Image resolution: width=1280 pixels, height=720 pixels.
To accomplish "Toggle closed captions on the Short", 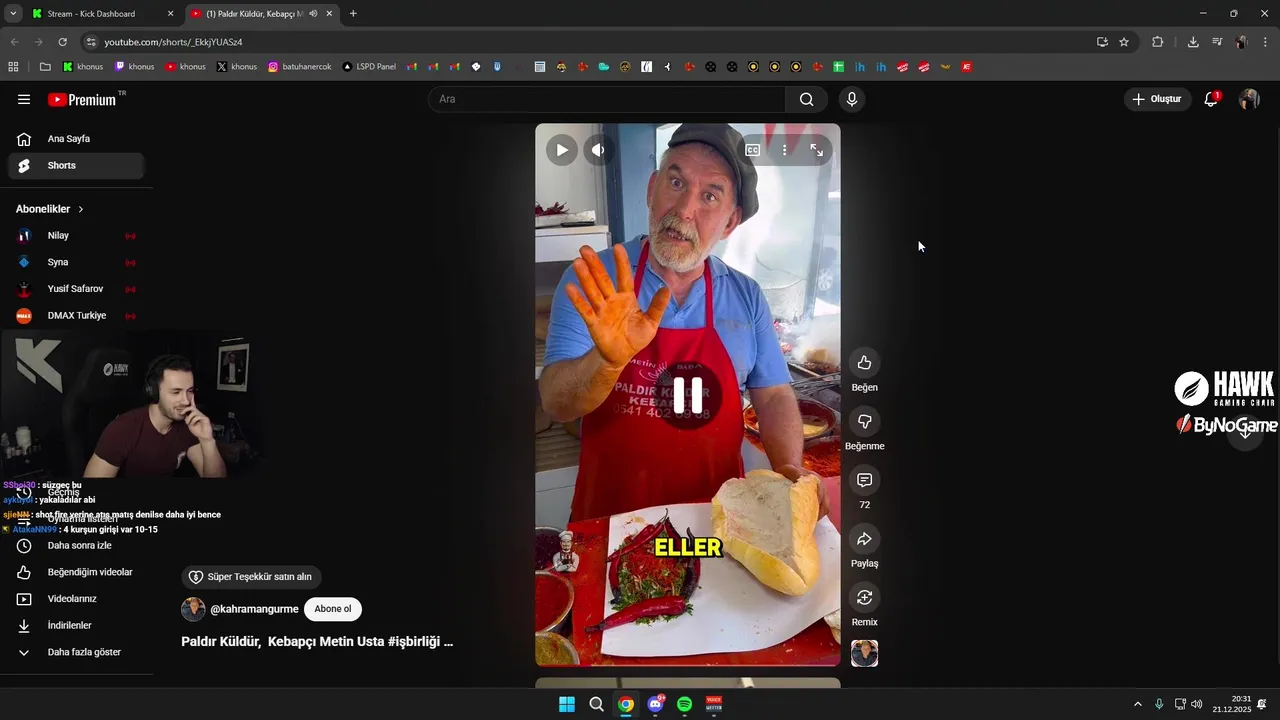I will point(753,150).
